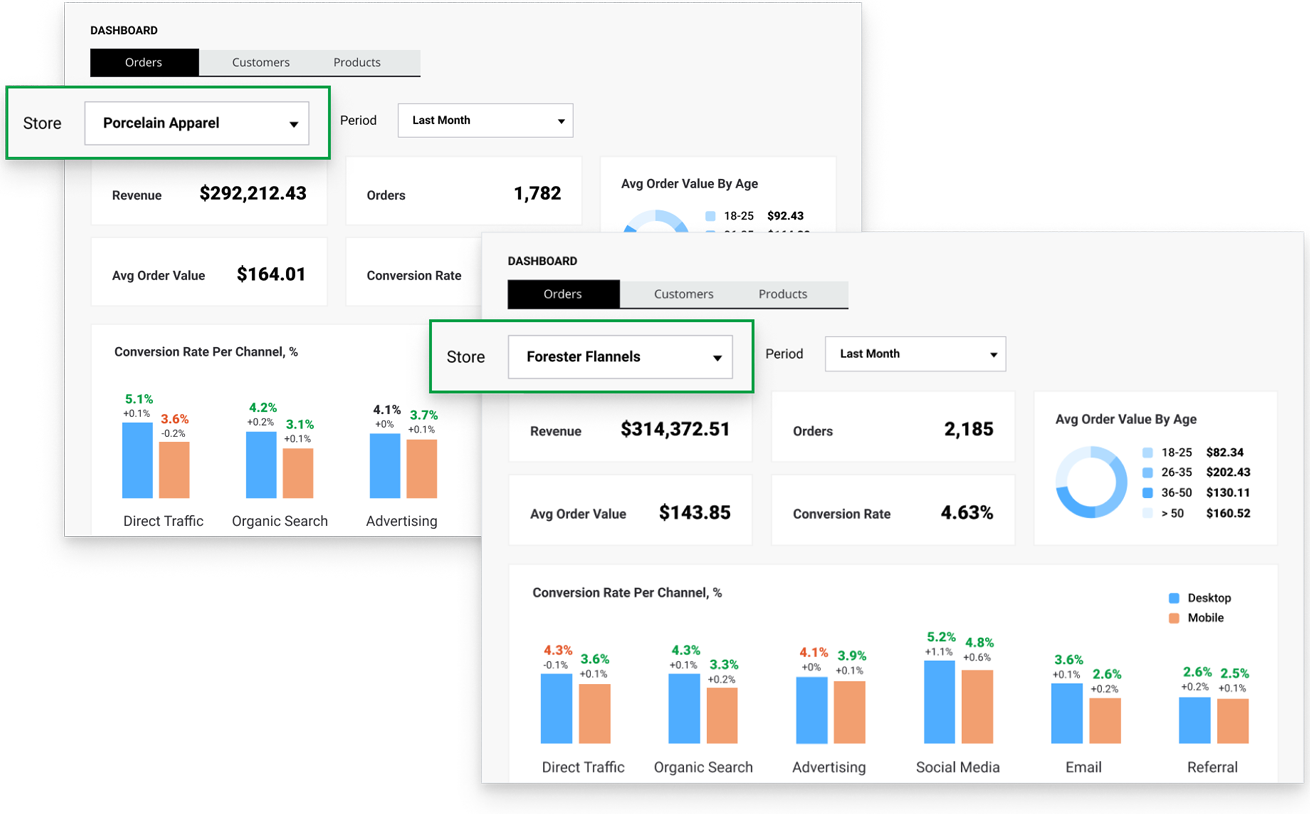Click the Email mobile bar
This screenshot has width=1310, height=814.
pyautogui.click(x=1105, y=721)
